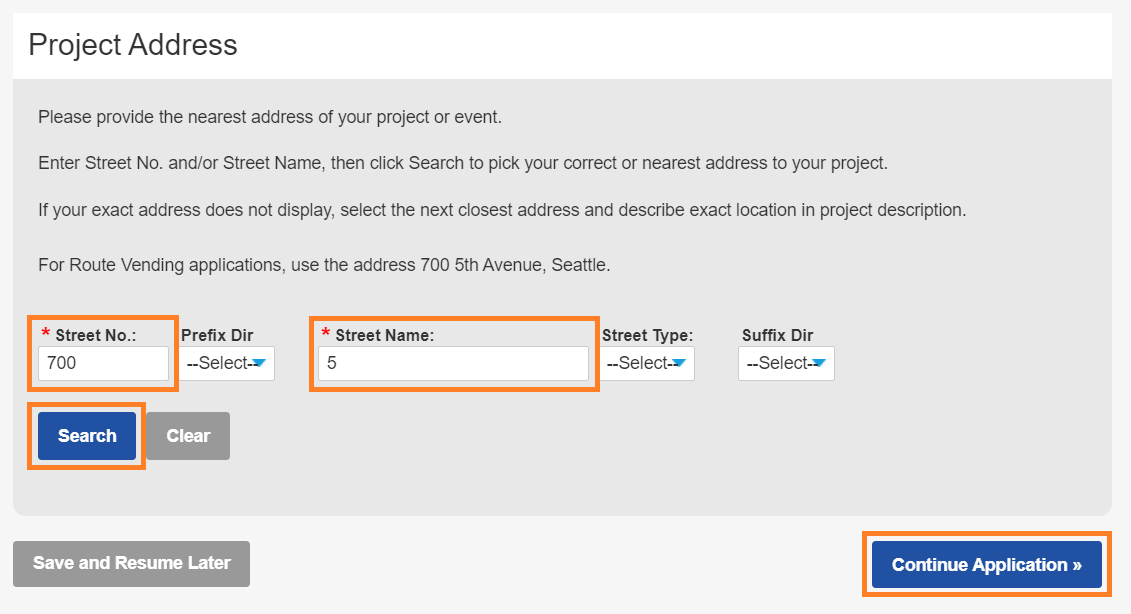Click the Prefix Dir label
This screenshot has width=1131, height=614.
tap(217, 336)
